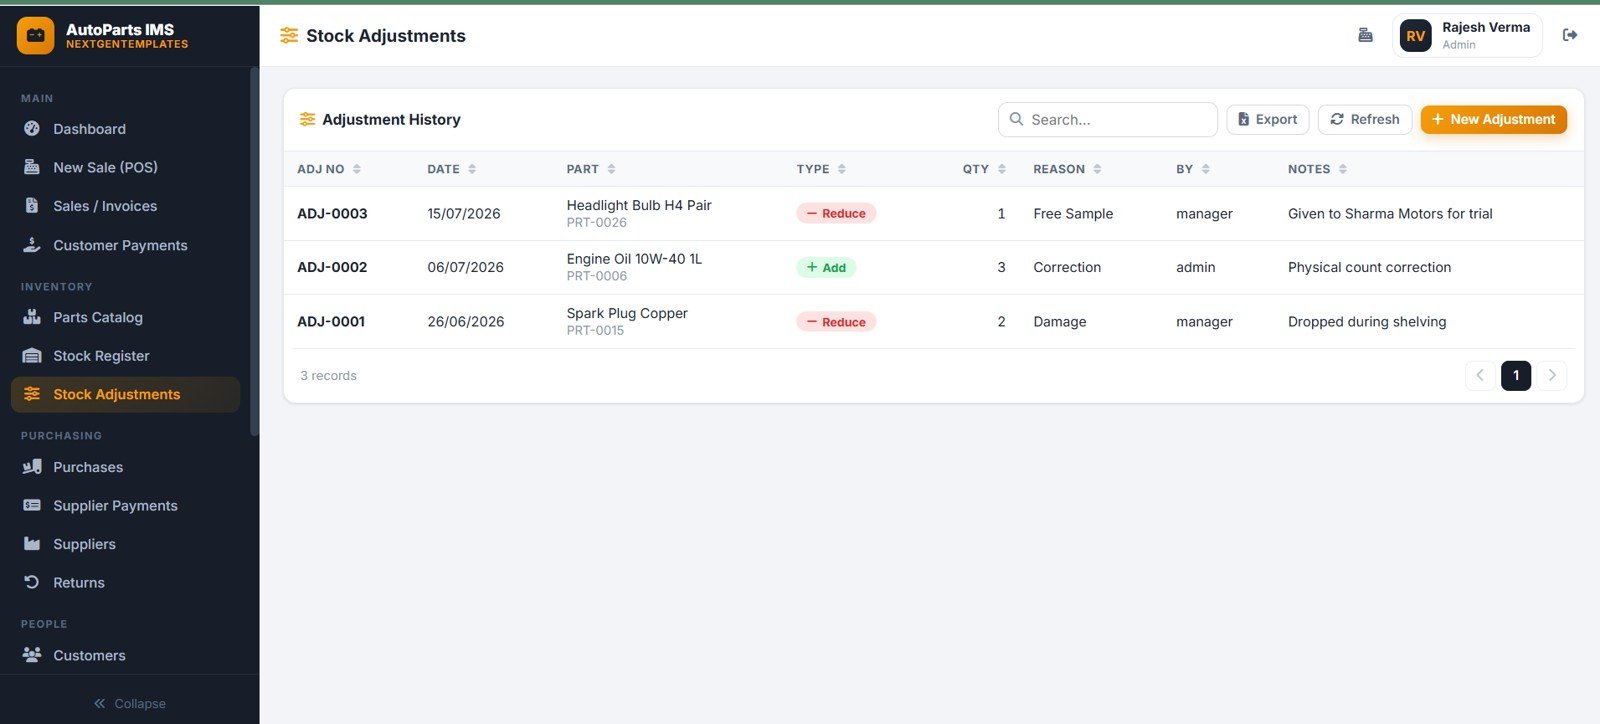Collapse the sidebar

click(x=130, y=704)
